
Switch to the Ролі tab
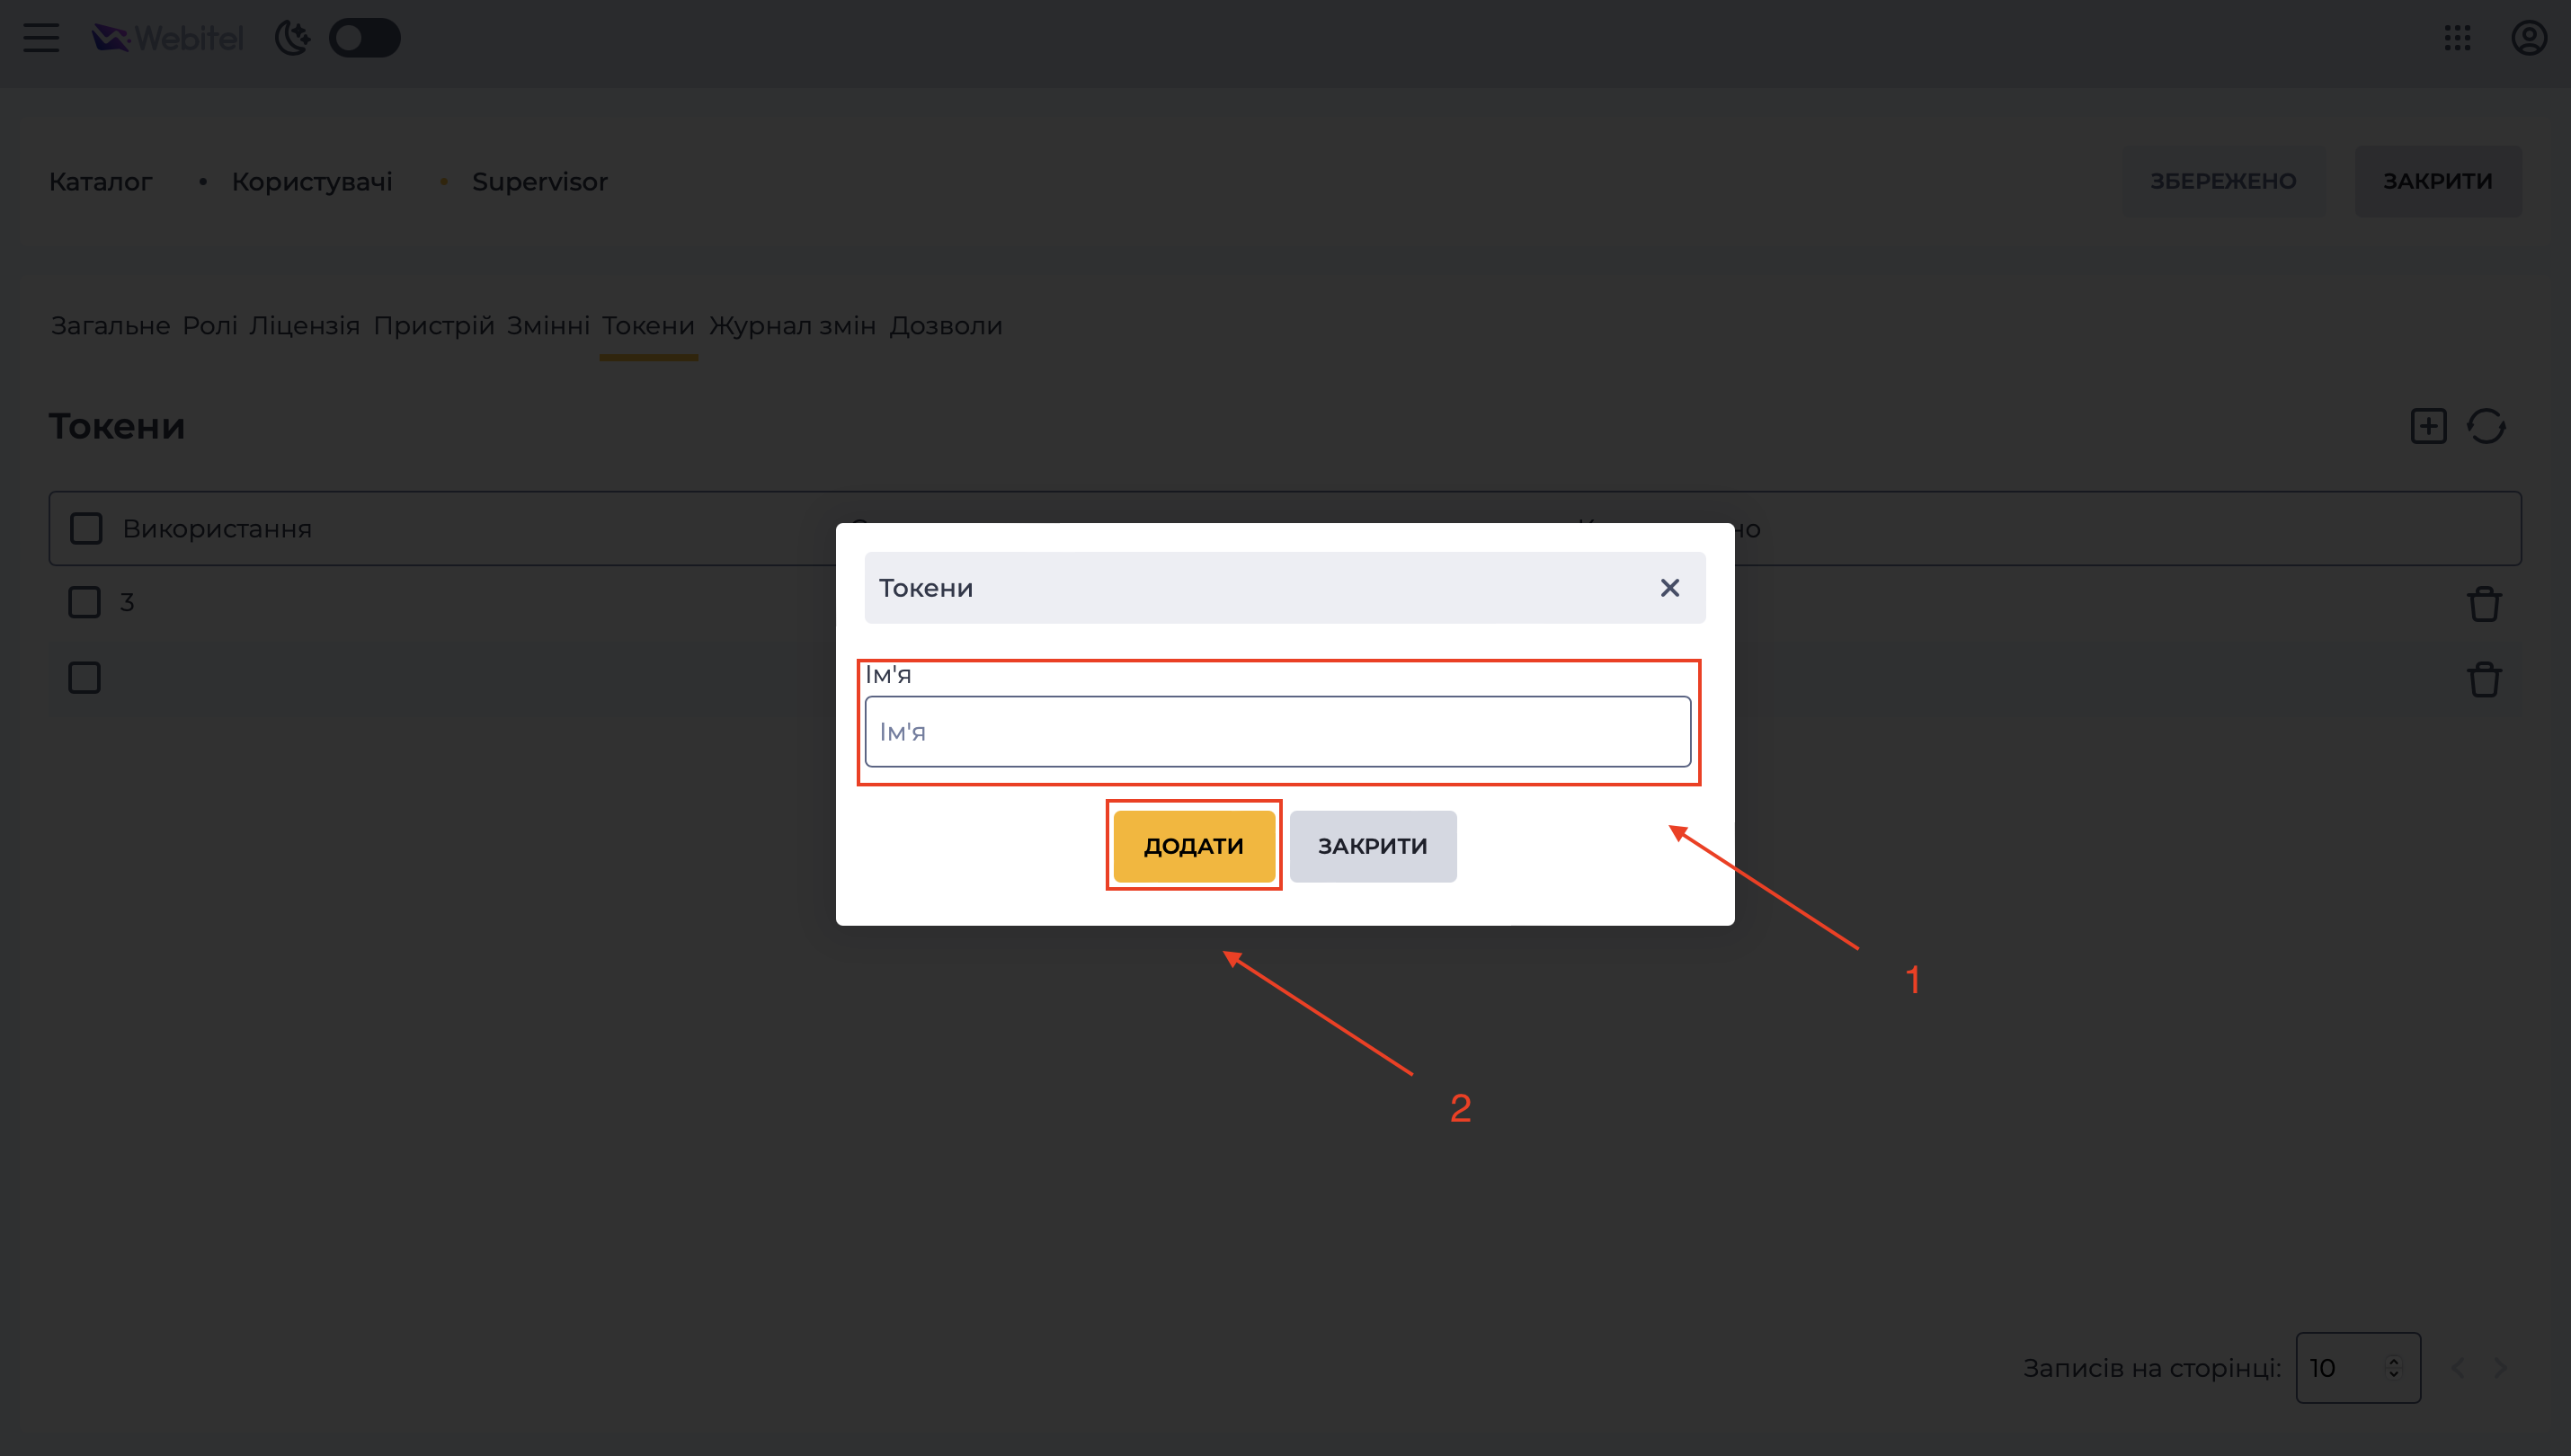(x=210, y=325)
